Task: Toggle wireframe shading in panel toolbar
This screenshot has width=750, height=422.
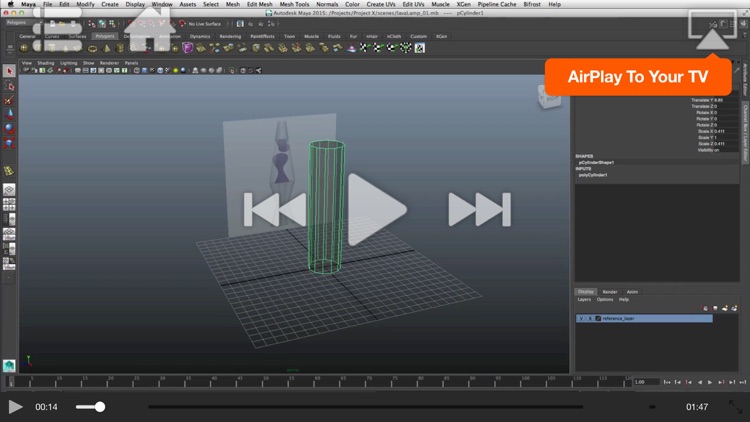Action: (x=137, y=70)
